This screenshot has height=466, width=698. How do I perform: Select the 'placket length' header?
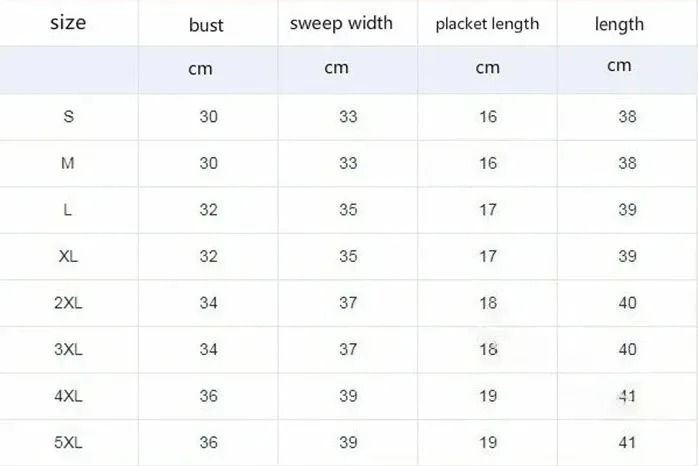[x=487, y=24]
